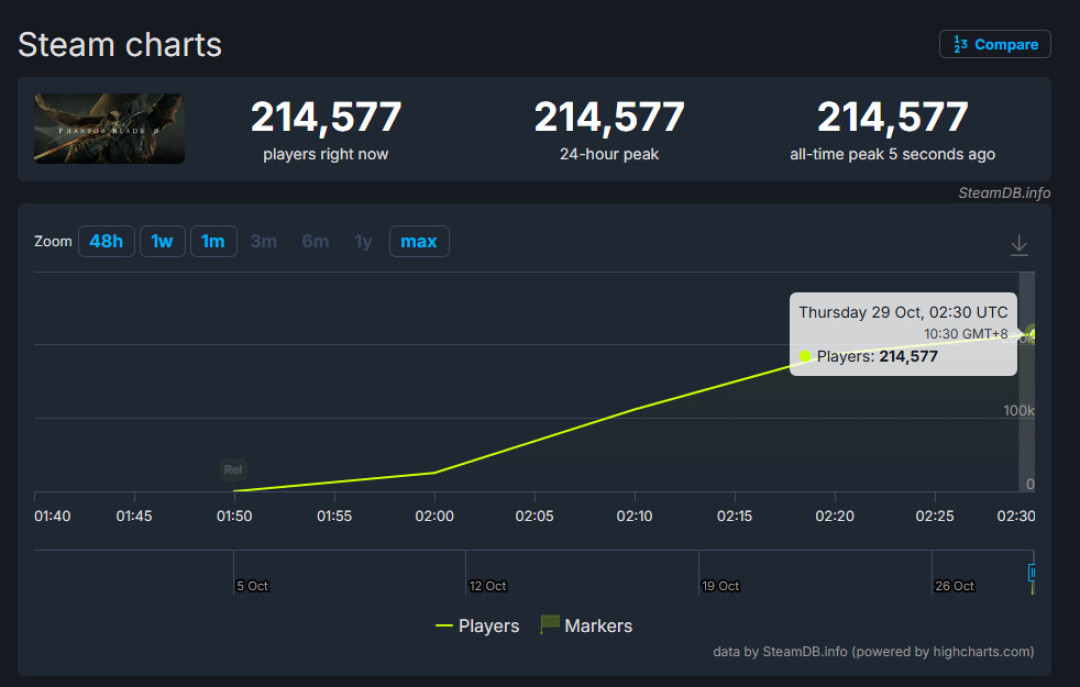Toggle the Players series in legend
This screenshot has width=1080, height=687.
[x=477, y=626]
